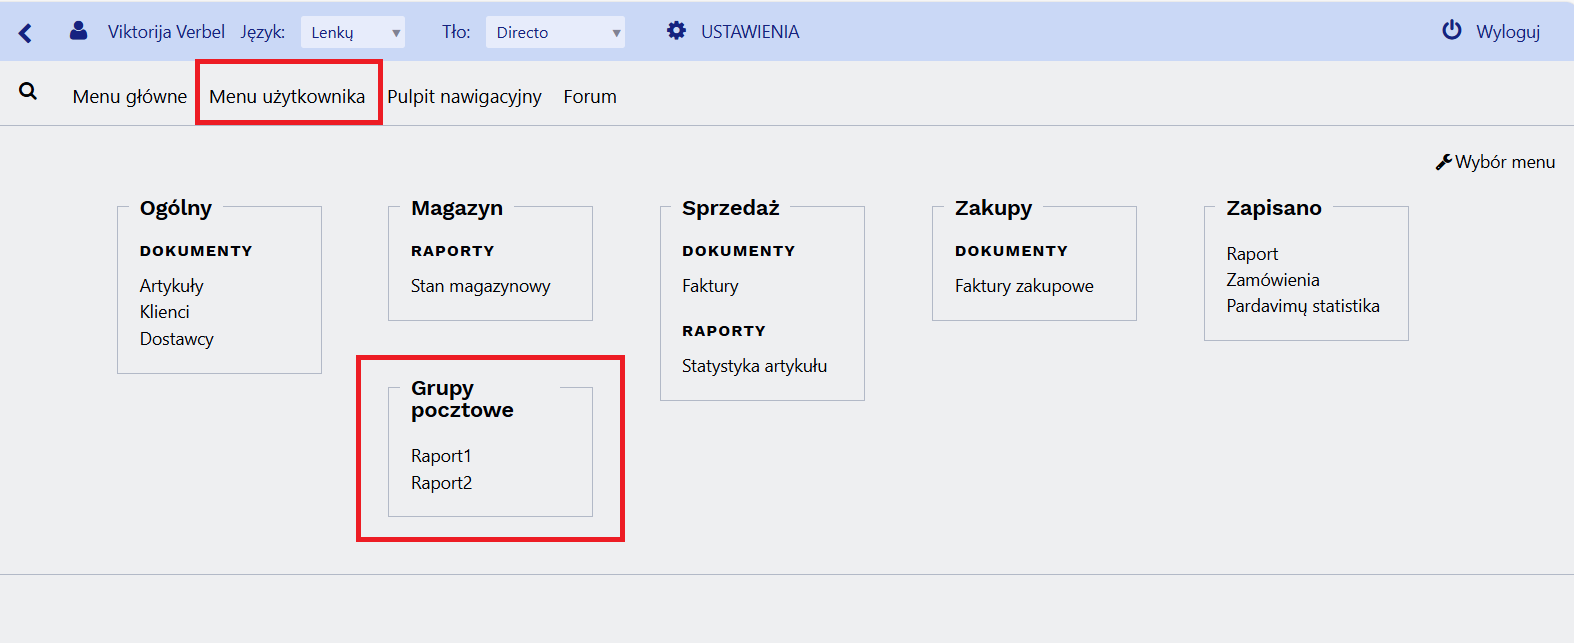Click DOKUMENTY label under Ogólny
Viewport: 1574px width, 643px height.
click(196, 251)
